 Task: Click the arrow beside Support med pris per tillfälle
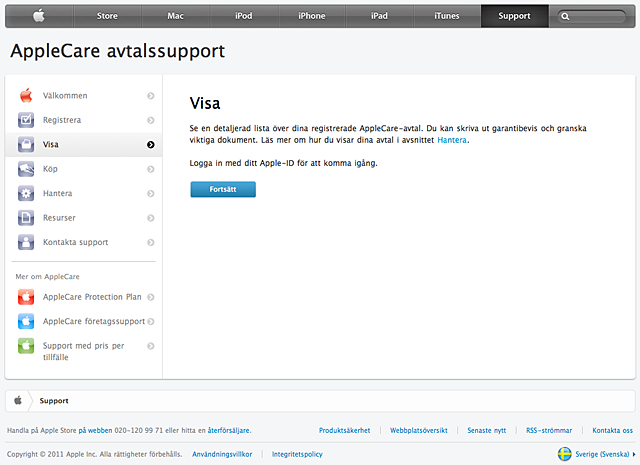click(151, 346)
